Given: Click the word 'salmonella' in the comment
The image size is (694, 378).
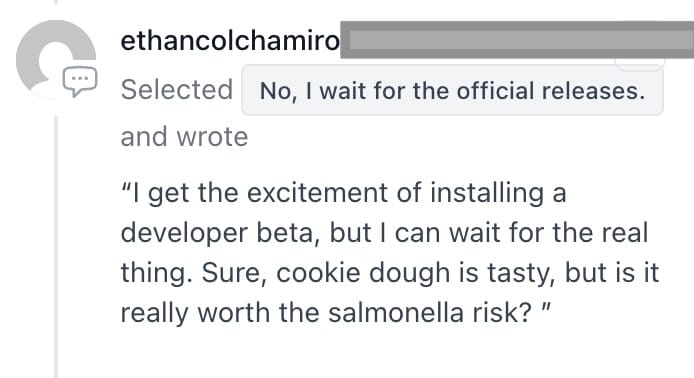Looking at the screenshot, I should coord(397,312).
